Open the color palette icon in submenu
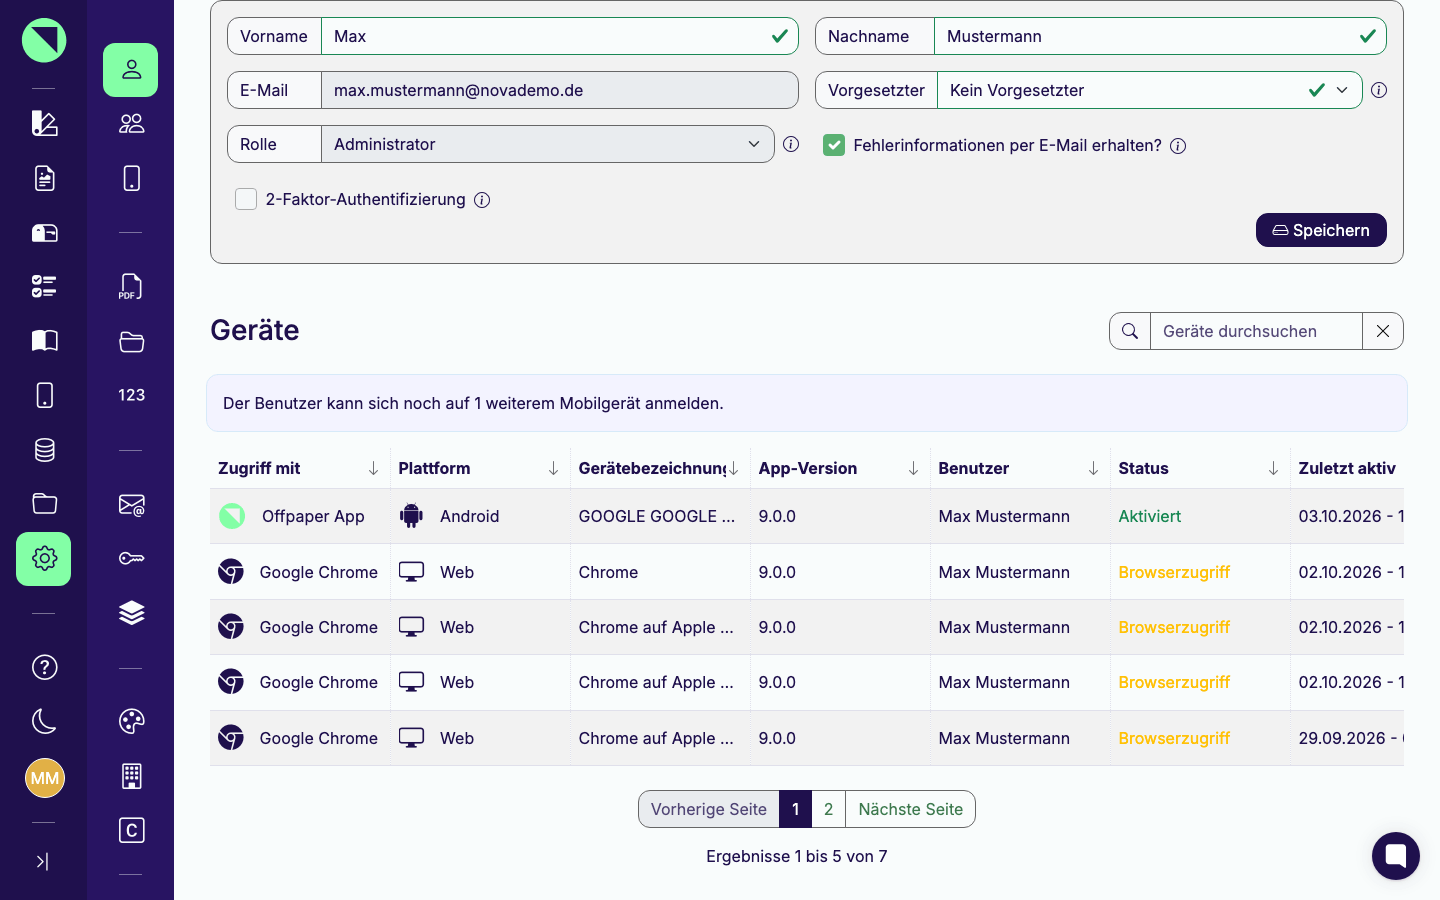This screenshot has width=1440, height=900. [x=131, y=721]
